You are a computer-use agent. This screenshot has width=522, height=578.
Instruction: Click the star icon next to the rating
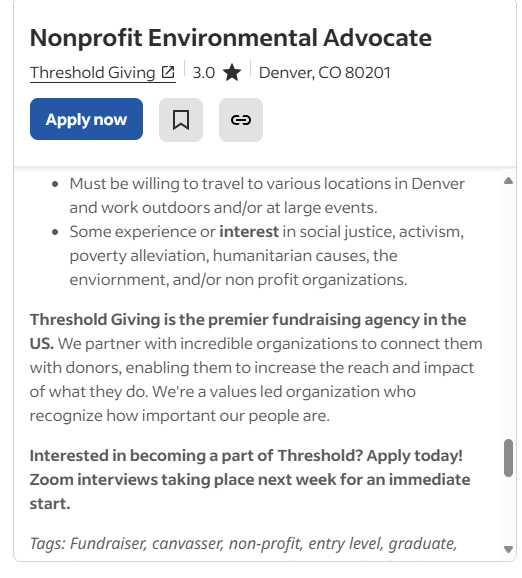[x=232, y=72]
